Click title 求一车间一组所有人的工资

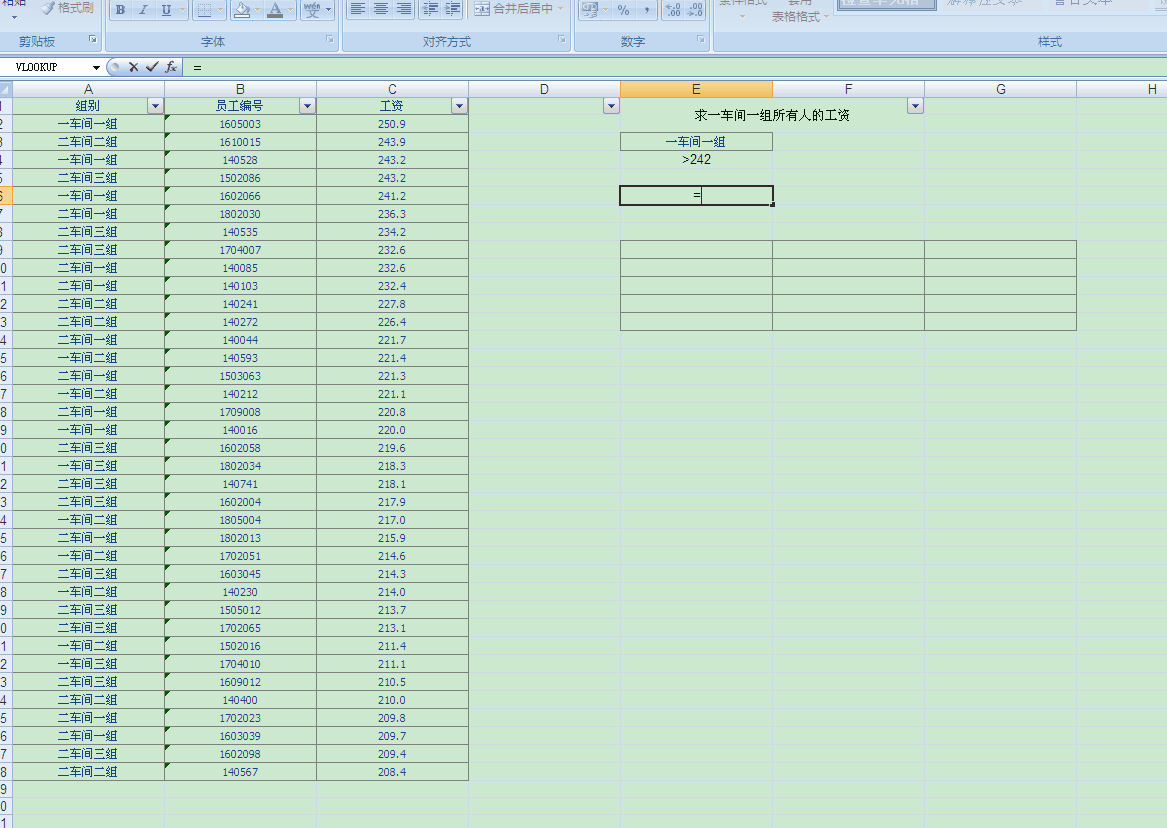coord(772,115)
